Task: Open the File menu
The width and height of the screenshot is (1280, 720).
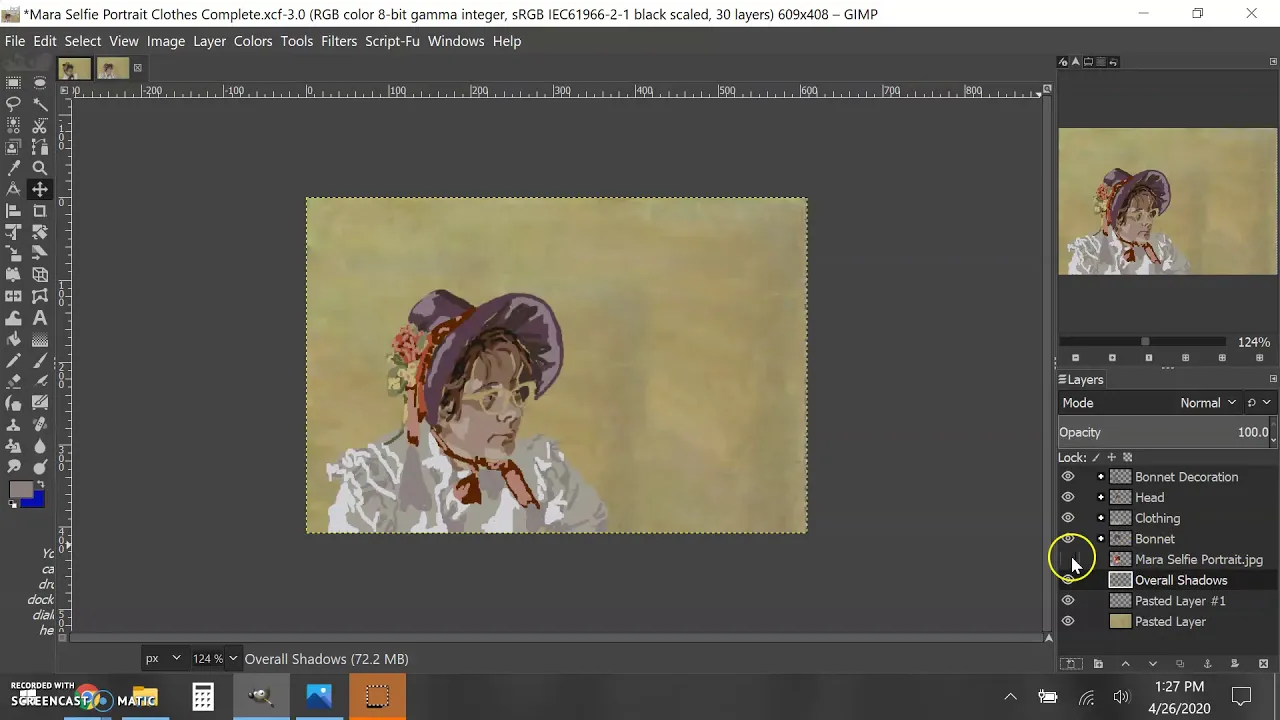Action: click(15, 41)
